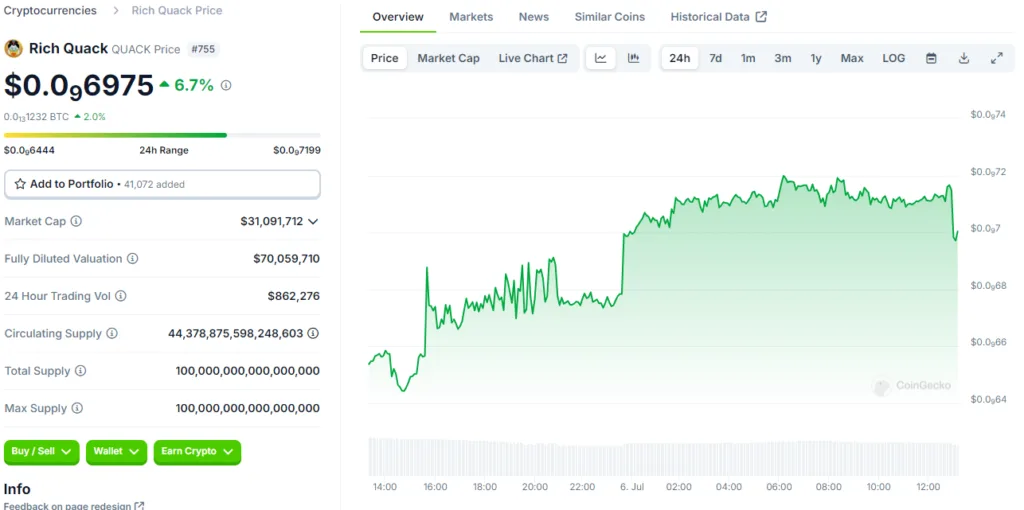Viewport: 1024px width, 510px height.
Task: Click external link icon beside Live Chart
Action: (x=562, y=58)
